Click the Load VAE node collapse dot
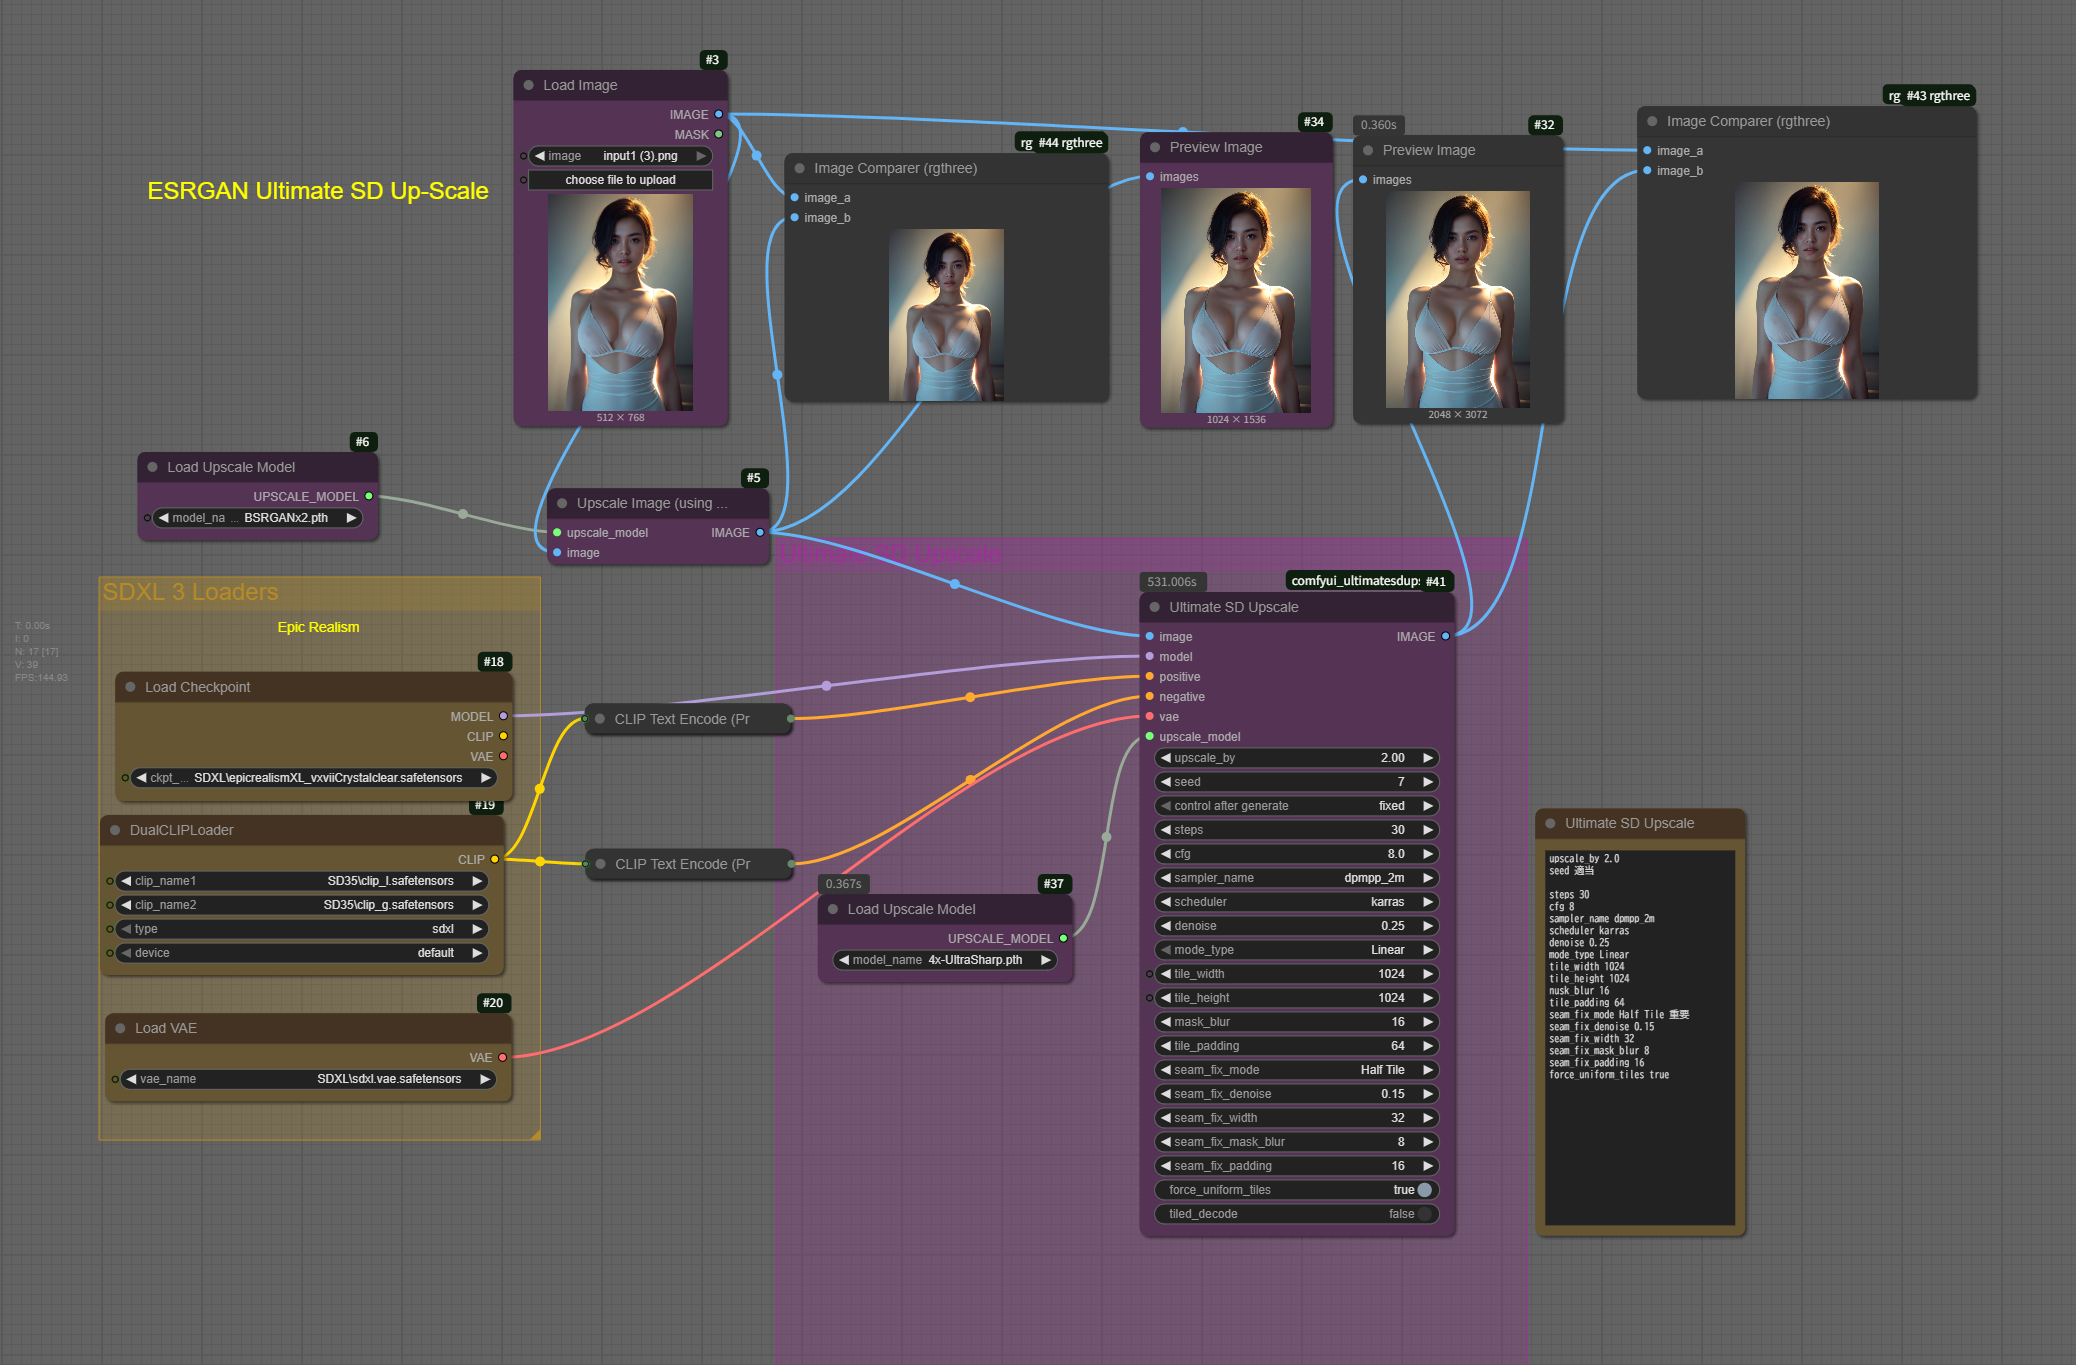This screenshot has height=1365, width=2076. coord(120,1028)
